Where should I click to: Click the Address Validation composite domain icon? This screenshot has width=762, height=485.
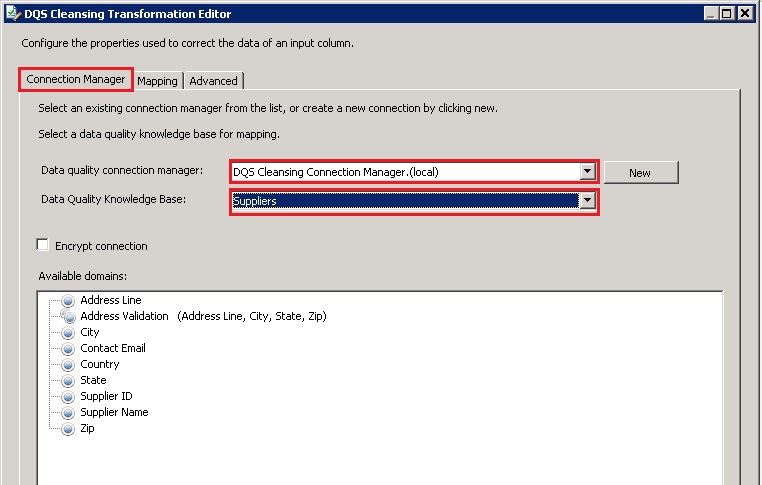[x=68, y=316]
